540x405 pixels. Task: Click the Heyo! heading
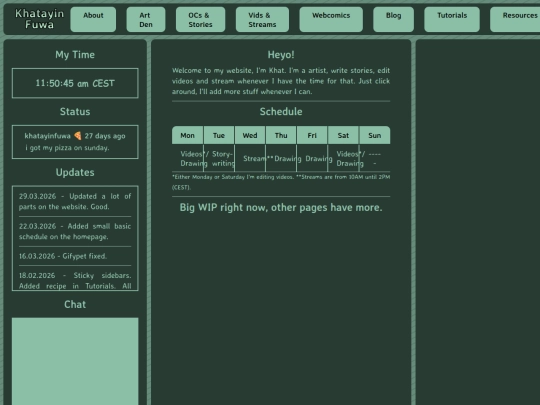coord(281,54)
